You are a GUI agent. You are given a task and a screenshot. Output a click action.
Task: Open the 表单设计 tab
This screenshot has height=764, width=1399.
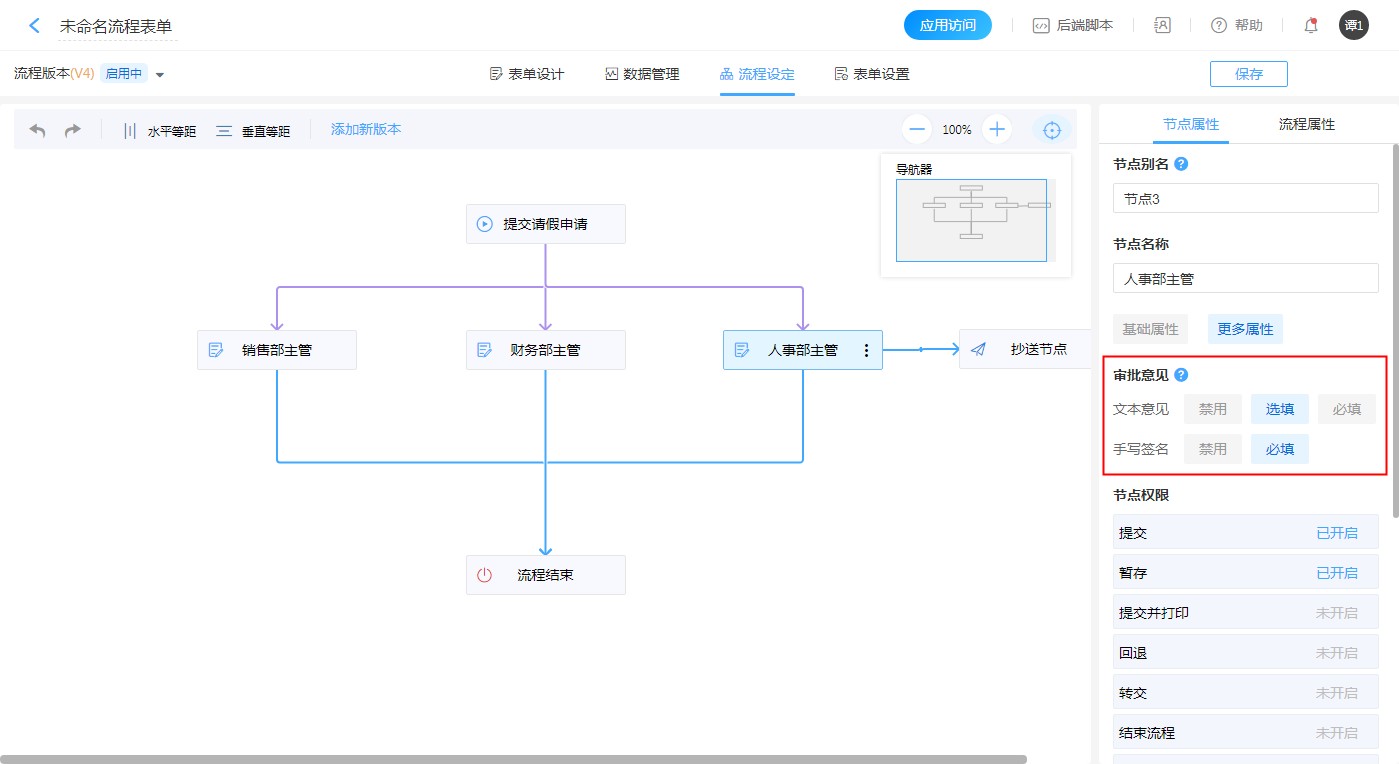coord(527,74)
